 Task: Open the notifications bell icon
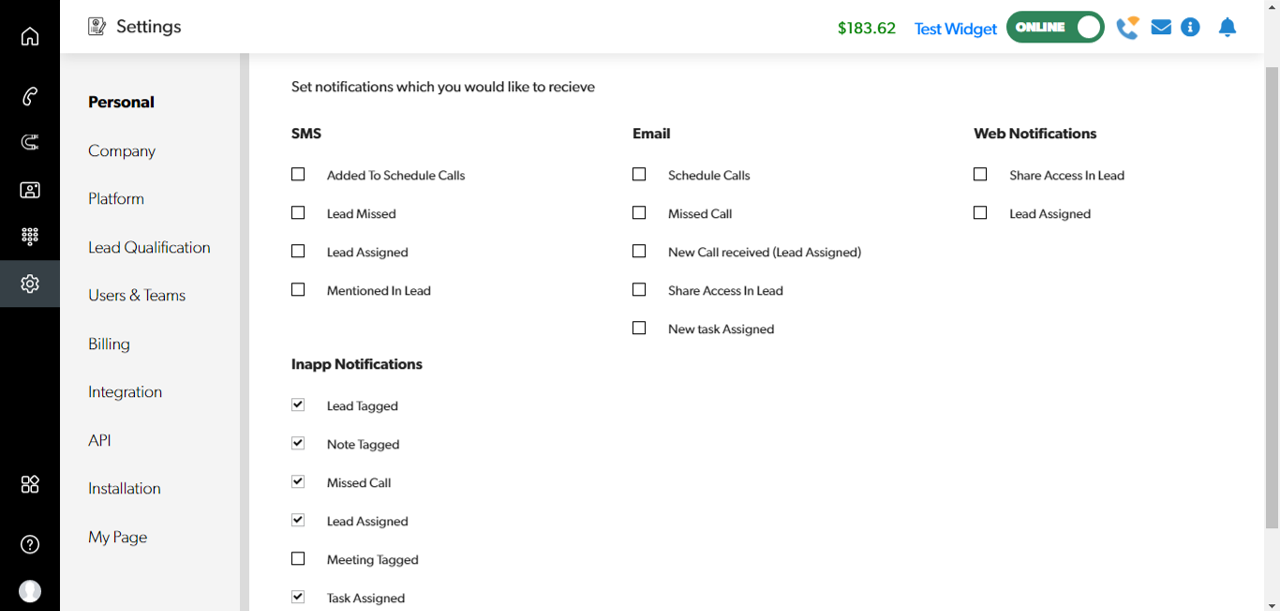[1227, 28]
